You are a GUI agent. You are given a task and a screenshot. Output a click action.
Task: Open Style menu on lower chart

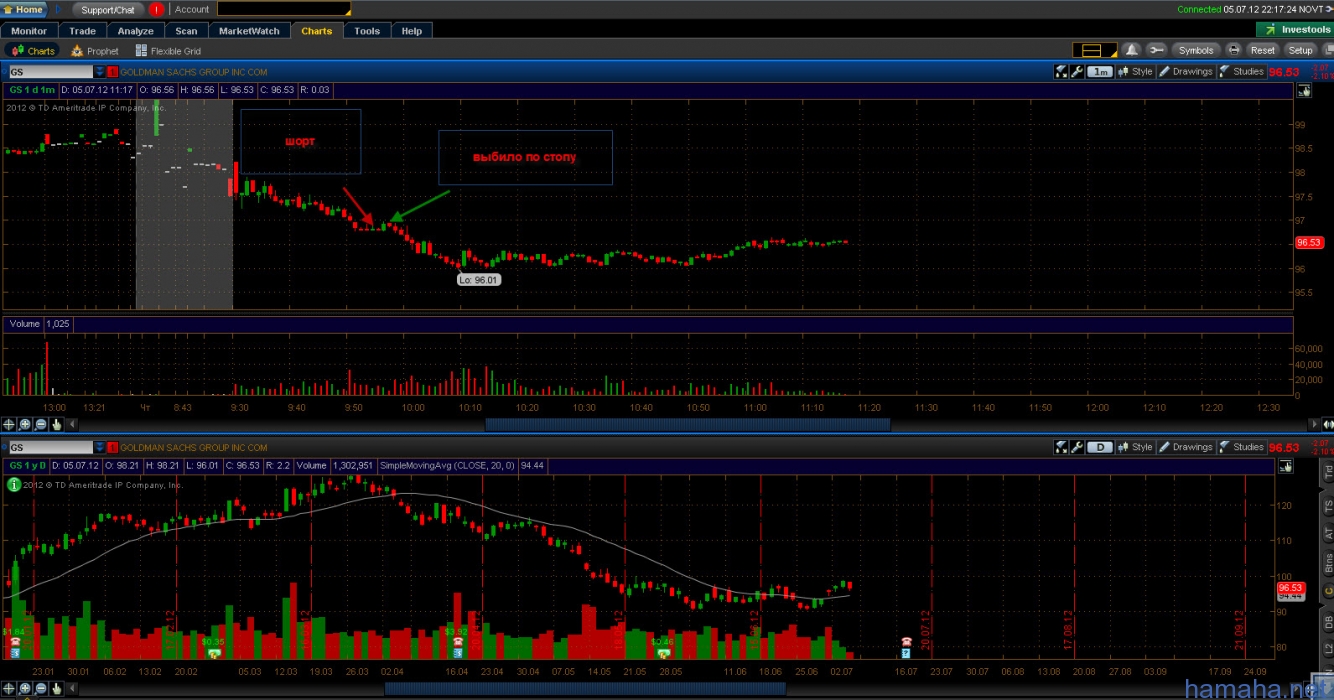1135,447
